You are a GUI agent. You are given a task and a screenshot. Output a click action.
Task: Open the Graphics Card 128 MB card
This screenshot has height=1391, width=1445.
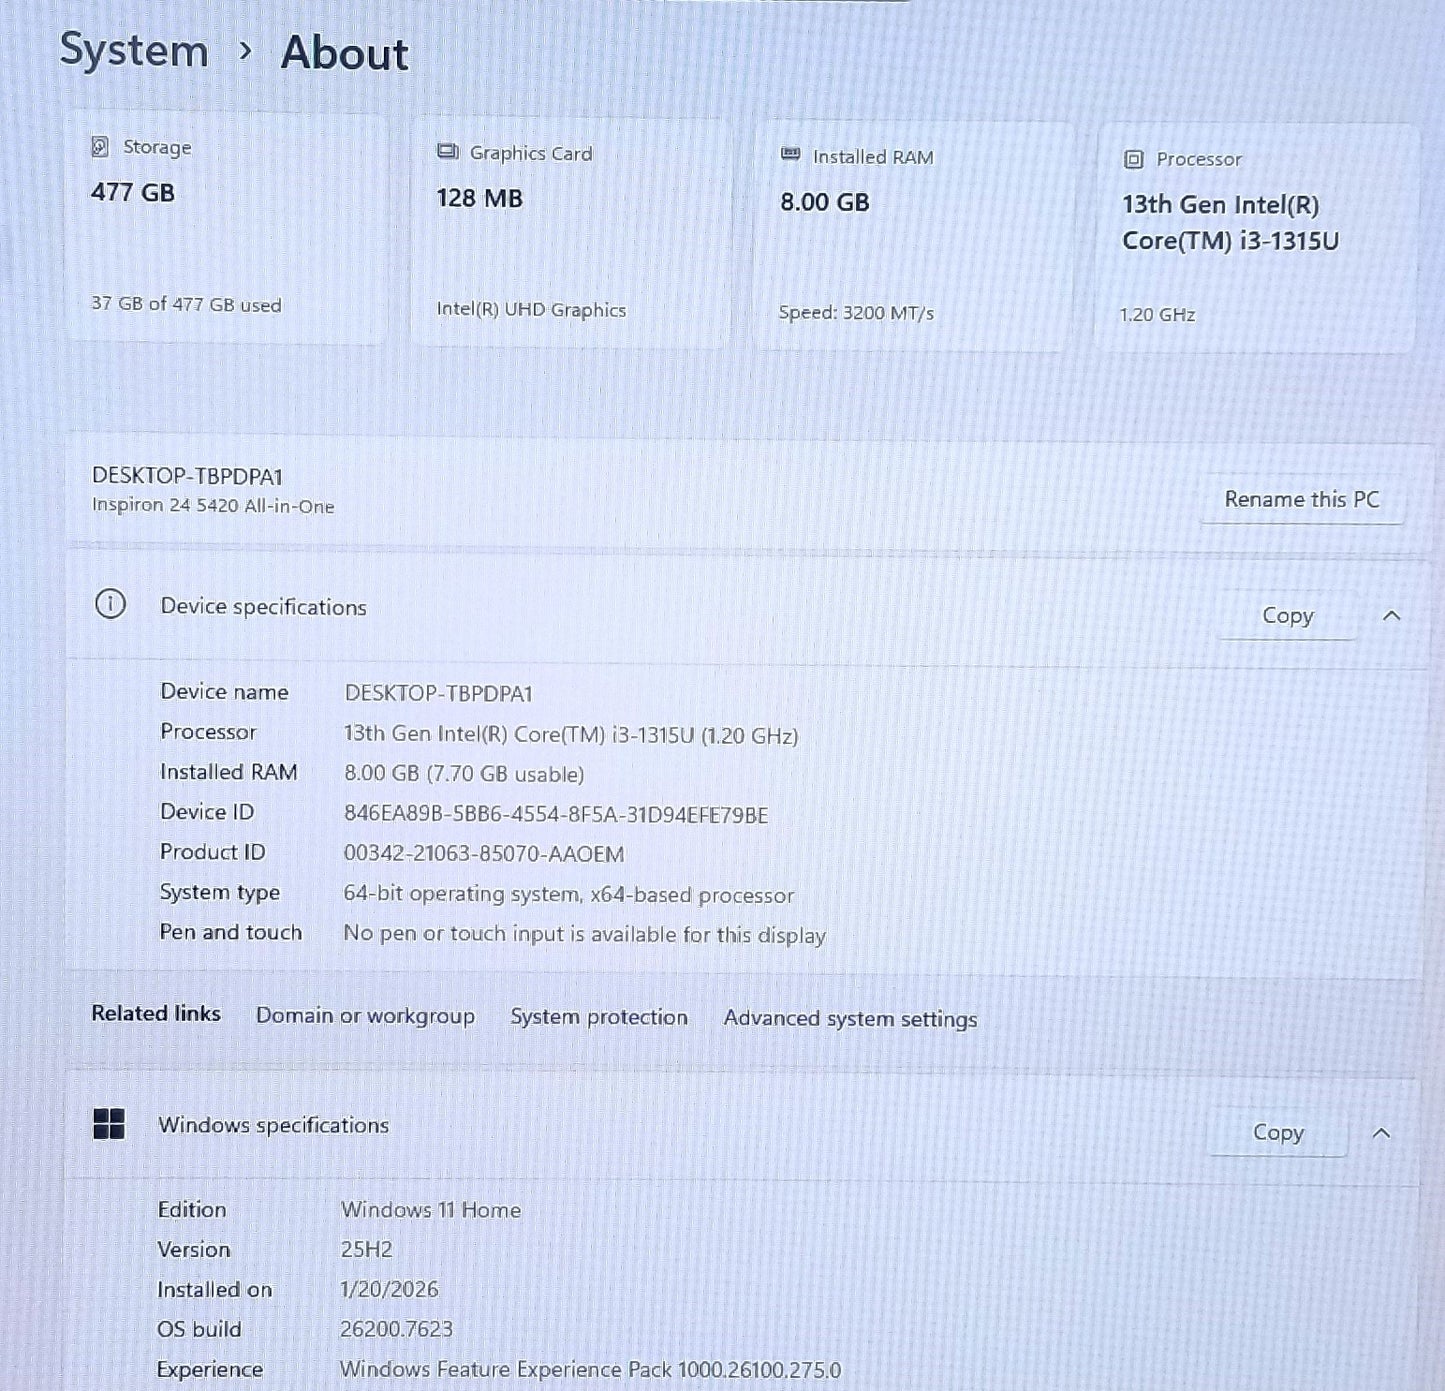[571, 233]
